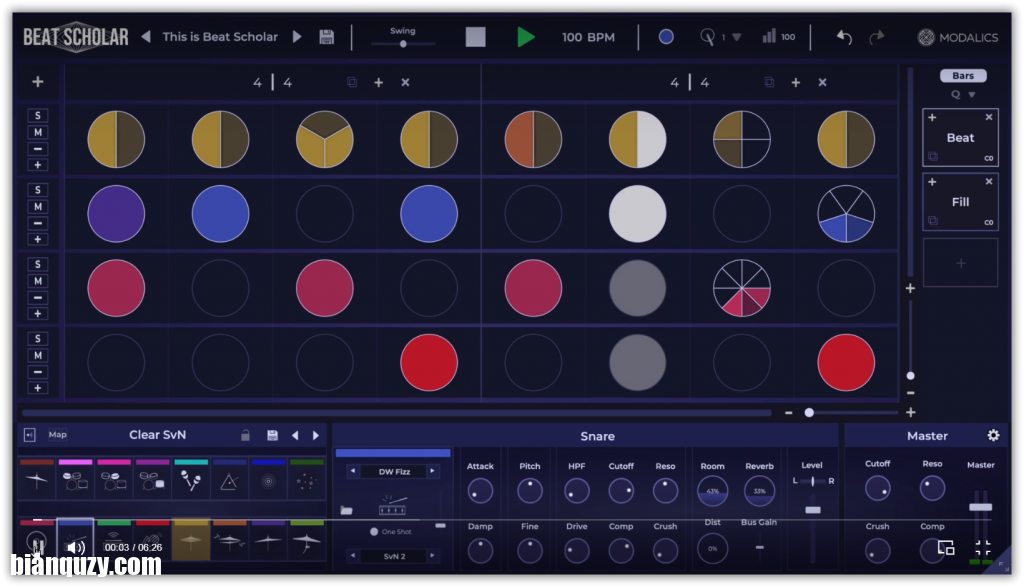1024x587 pixels.
Task: Go to the previous preset before This is Beat Scholar
Action: pos(146,37)
